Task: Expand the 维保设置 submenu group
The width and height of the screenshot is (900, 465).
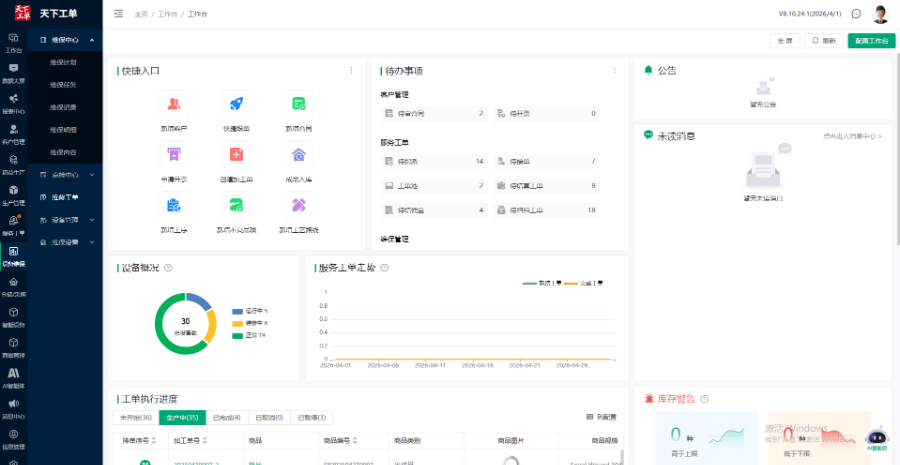Action: click(x=65, y=242)
